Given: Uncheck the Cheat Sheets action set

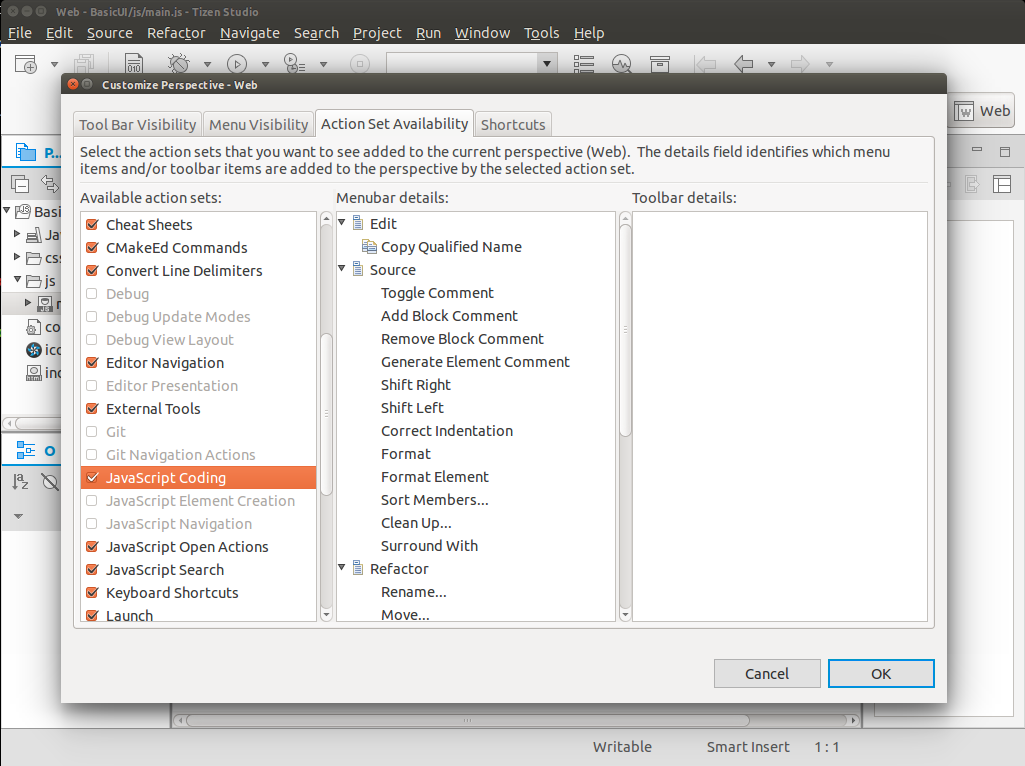Looking at the screenshot, I should [x=92, y=225].
